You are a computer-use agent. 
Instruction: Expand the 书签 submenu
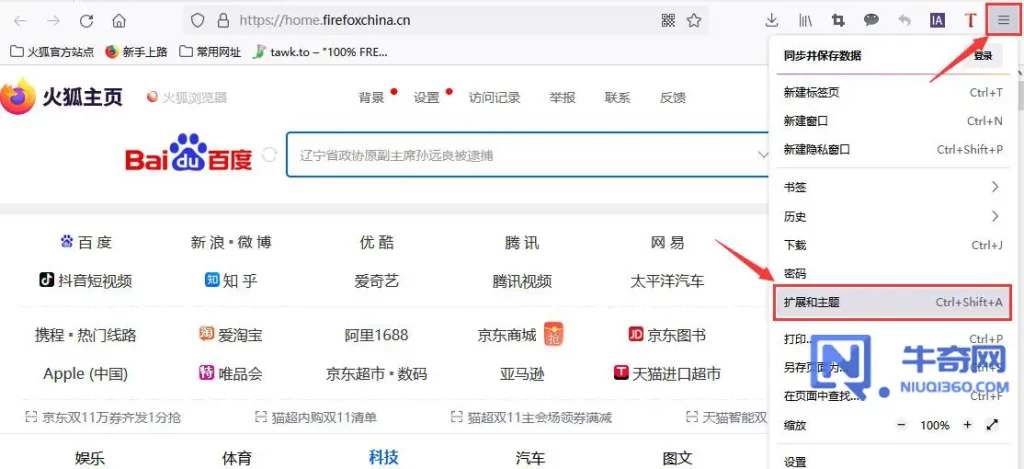click(x=893, y=187)
